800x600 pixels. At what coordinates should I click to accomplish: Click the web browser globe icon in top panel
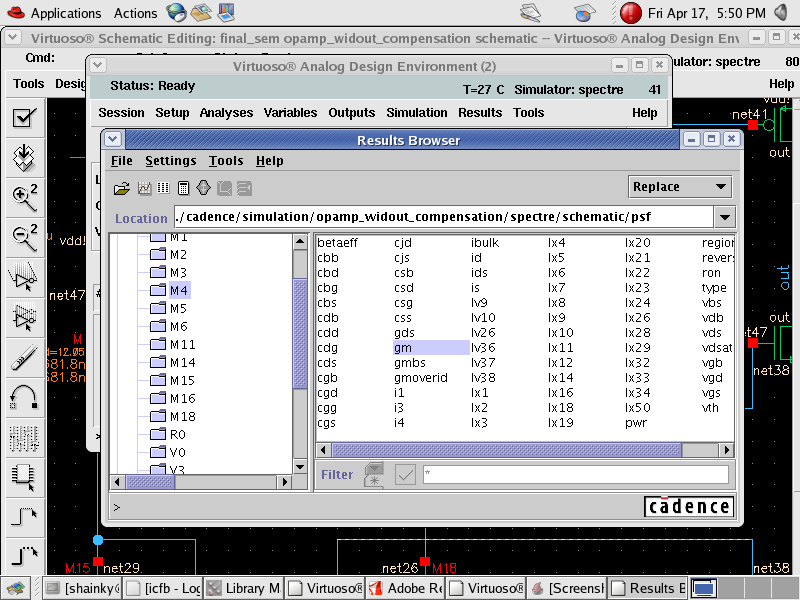(177, 13)
